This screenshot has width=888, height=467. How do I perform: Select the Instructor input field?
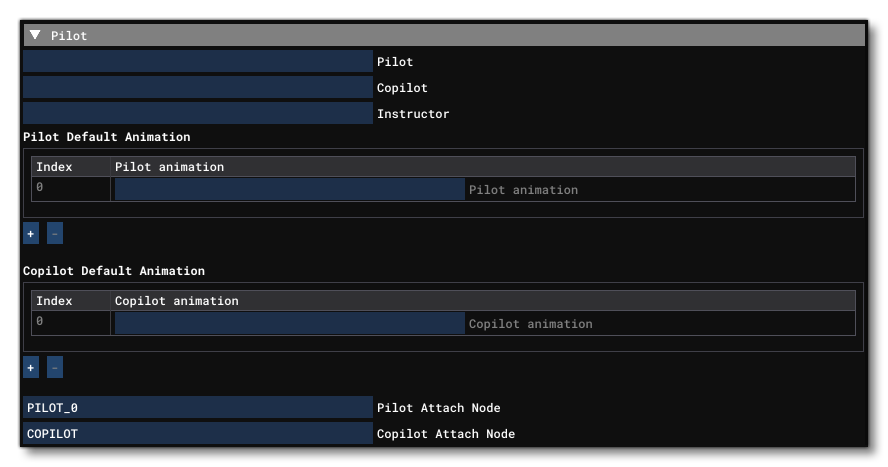tap(197, 114)
